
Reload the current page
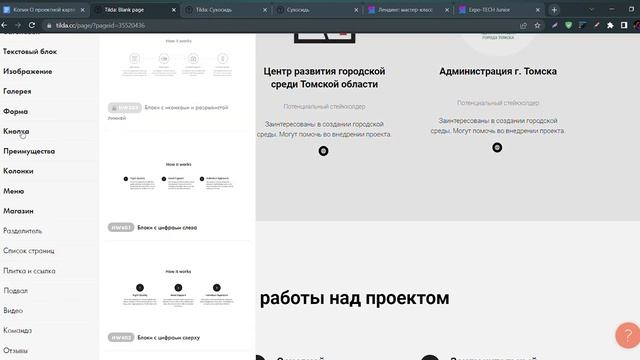[32, 25]
